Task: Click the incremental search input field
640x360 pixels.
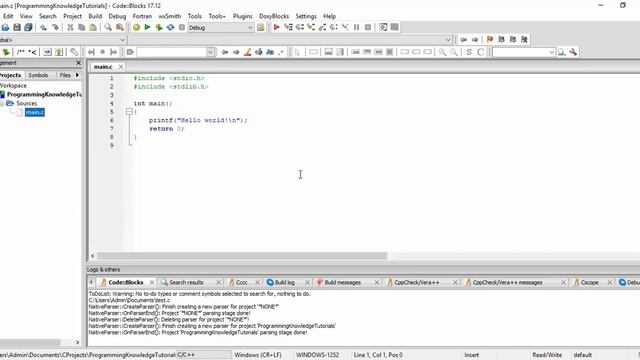Action: pos(172,52)
